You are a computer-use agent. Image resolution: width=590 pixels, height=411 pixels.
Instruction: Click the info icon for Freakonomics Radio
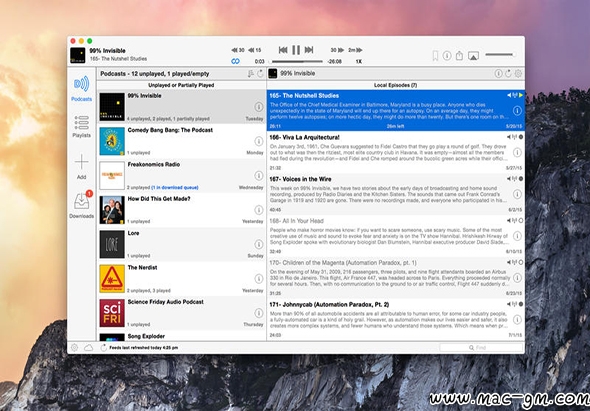click(259, 175)
